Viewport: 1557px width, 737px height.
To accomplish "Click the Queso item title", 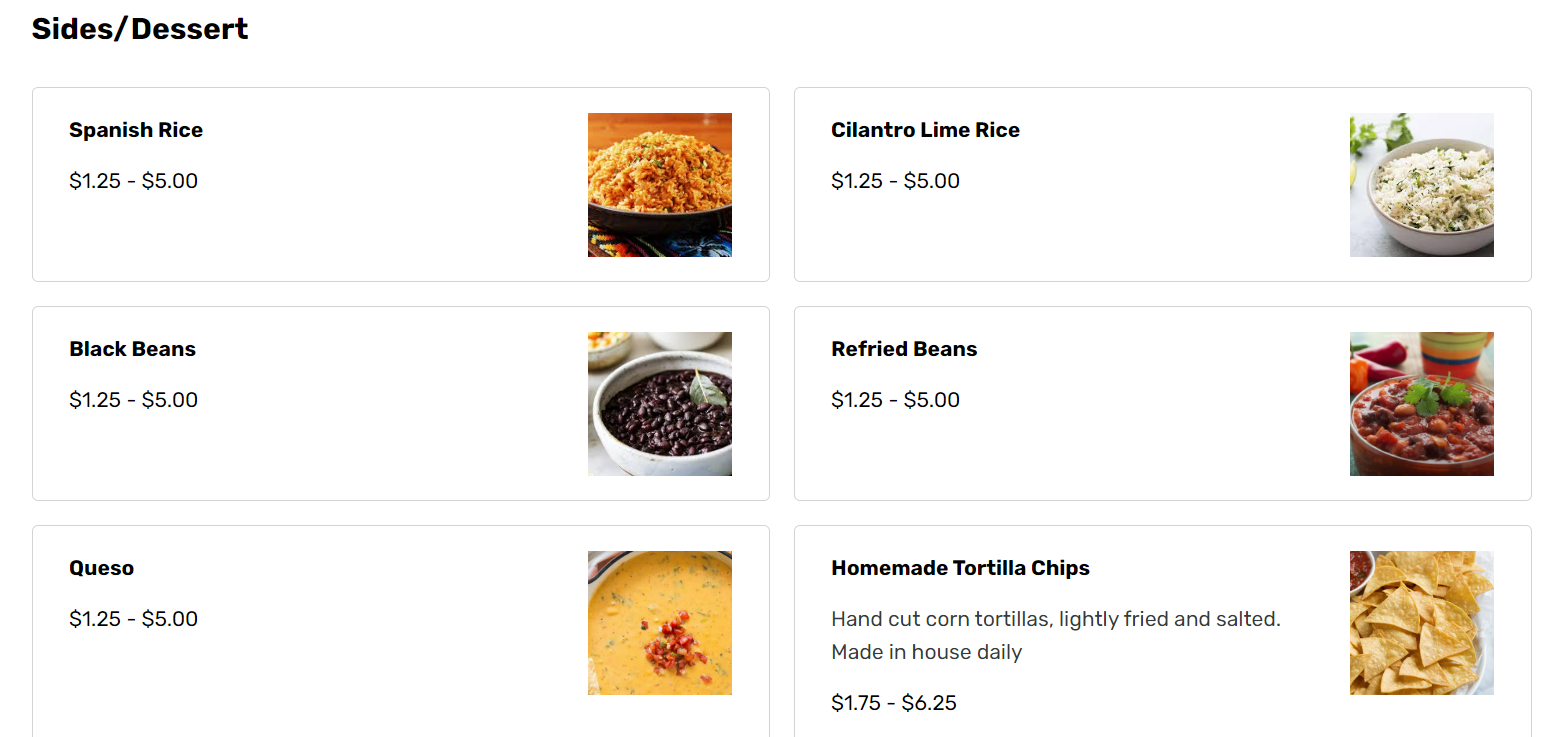I will [x=101, y=568].
